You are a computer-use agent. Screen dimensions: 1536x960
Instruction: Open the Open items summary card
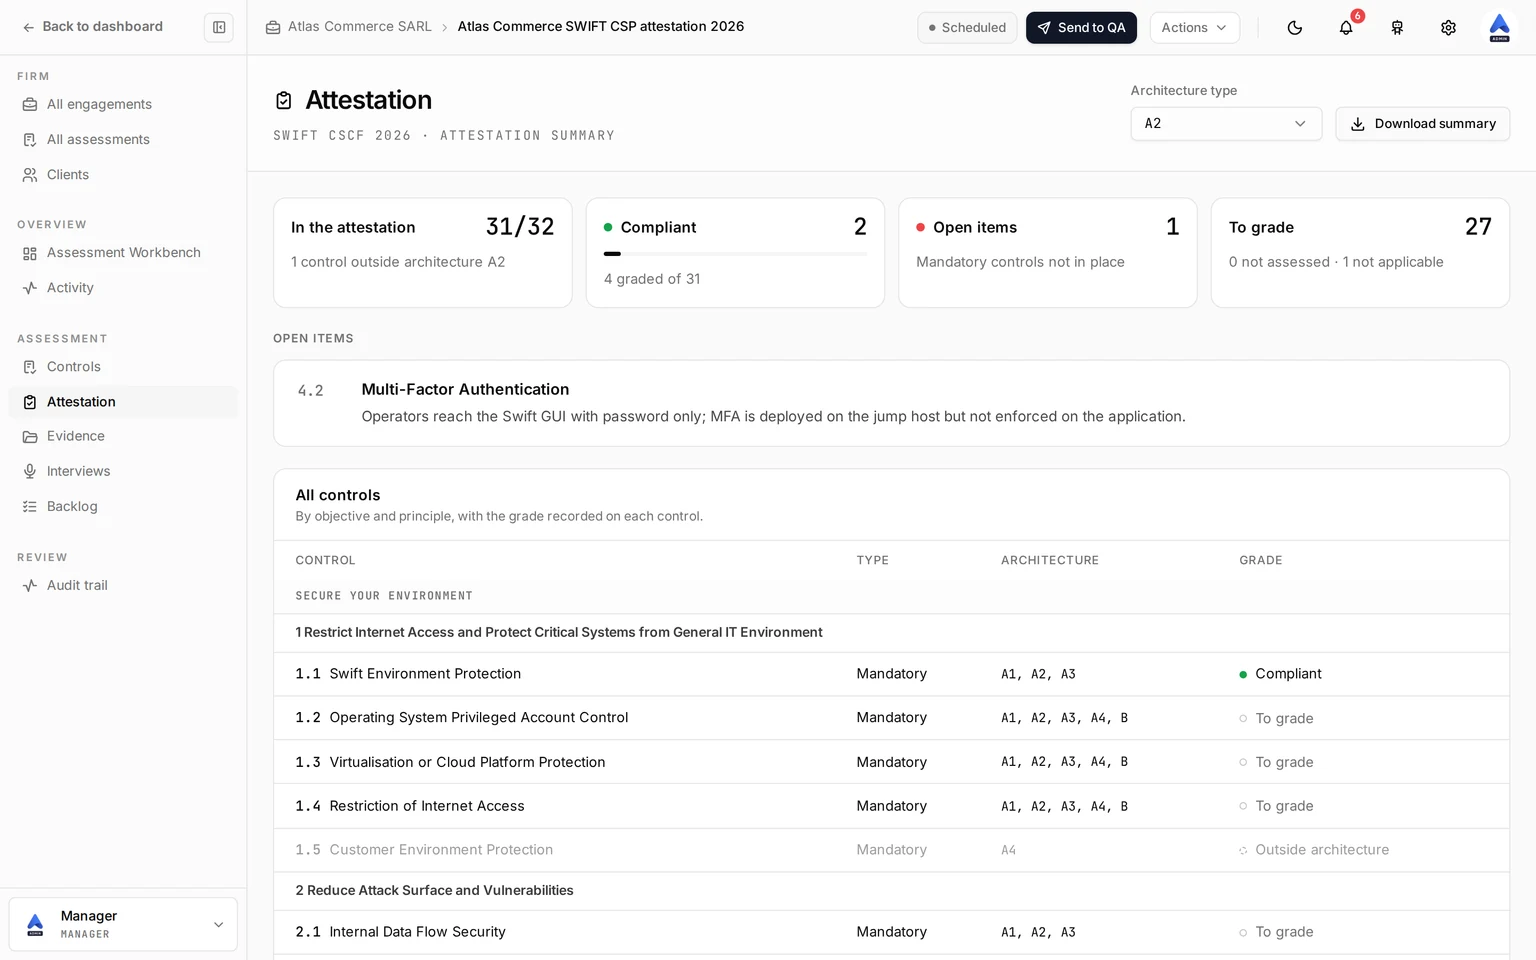point(1047,252)
